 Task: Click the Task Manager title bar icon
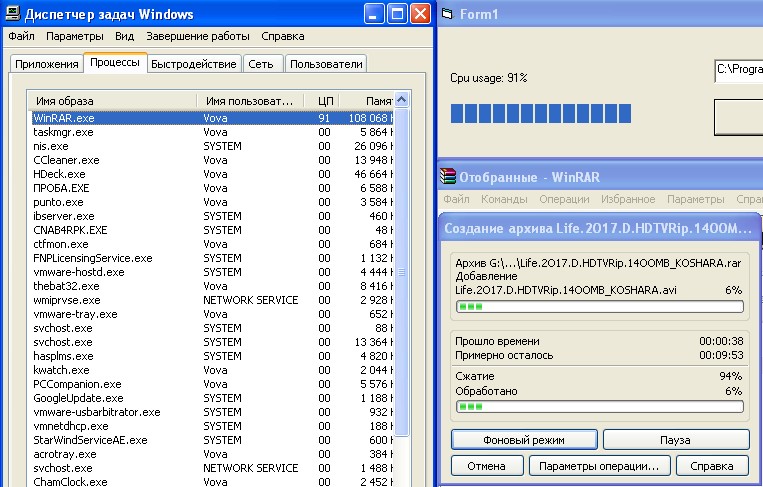(12, 13)
